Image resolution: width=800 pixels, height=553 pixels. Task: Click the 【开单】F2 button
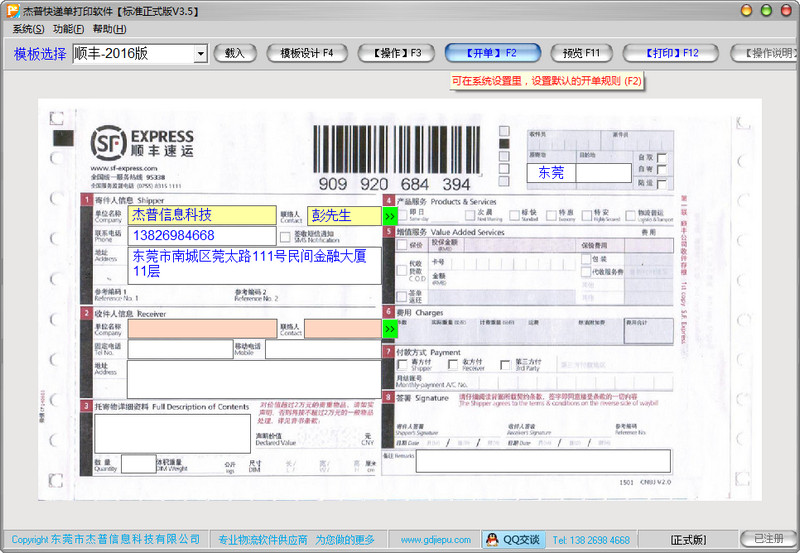point(492,53)
